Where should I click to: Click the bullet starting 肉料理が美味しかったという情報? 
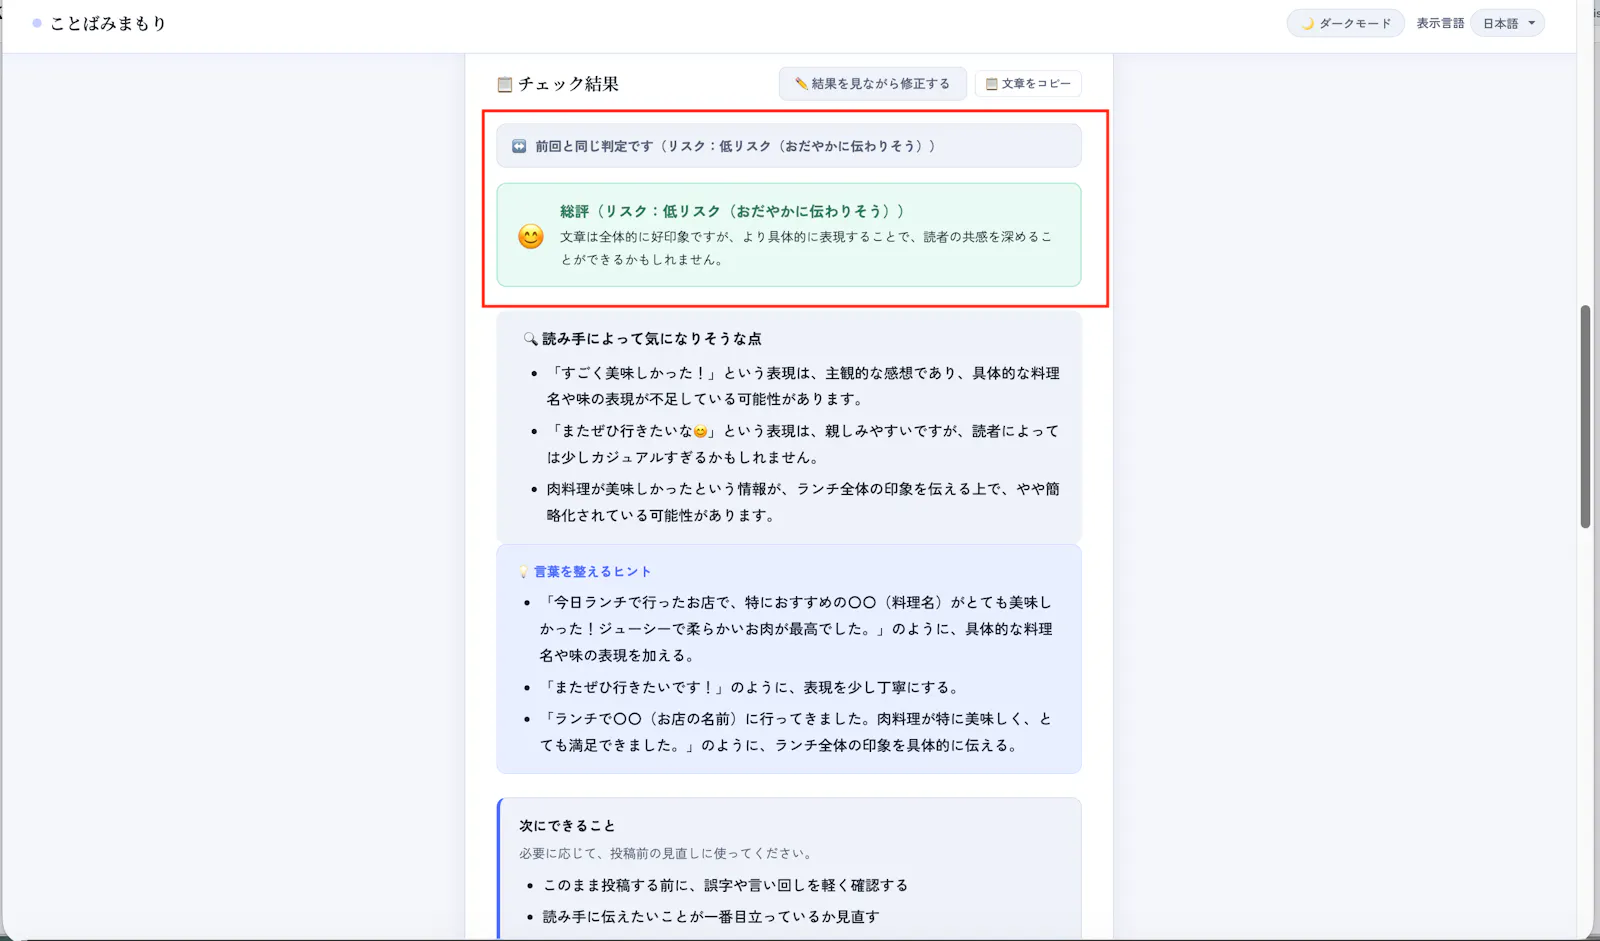tap(803, 502)
